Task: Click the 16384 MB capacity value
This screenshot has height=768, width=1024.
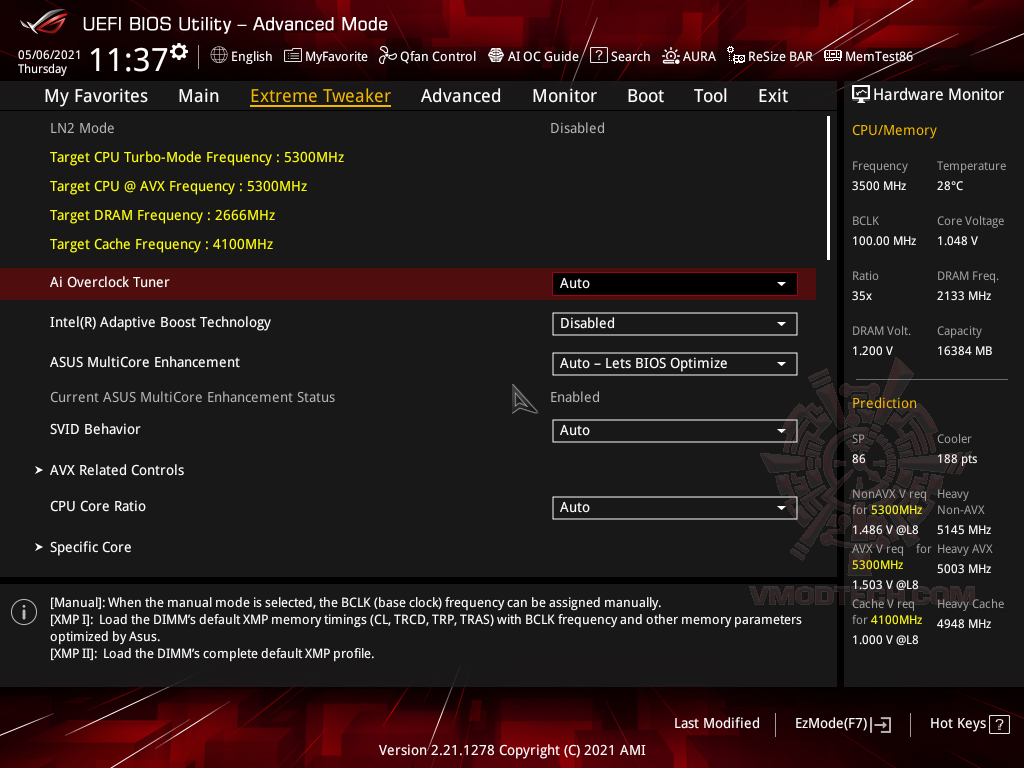Action: point(965,351)
